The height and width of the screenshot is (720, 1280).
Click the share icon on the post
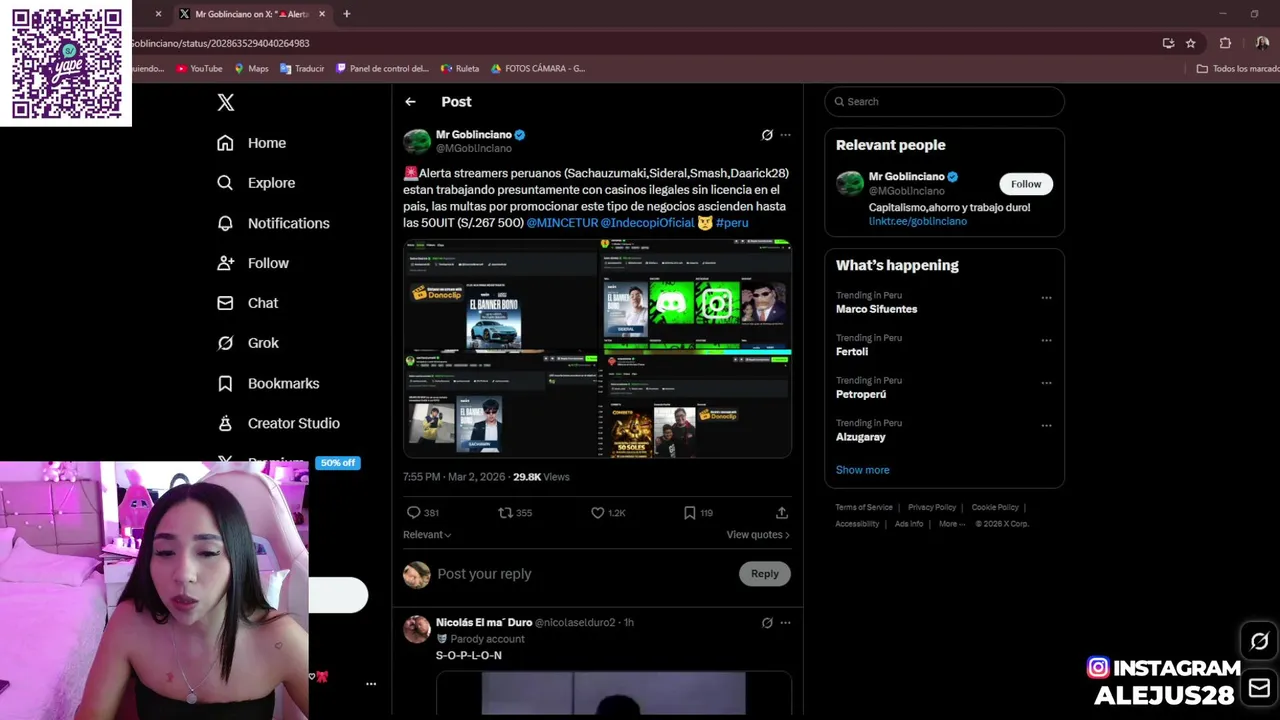782,513
